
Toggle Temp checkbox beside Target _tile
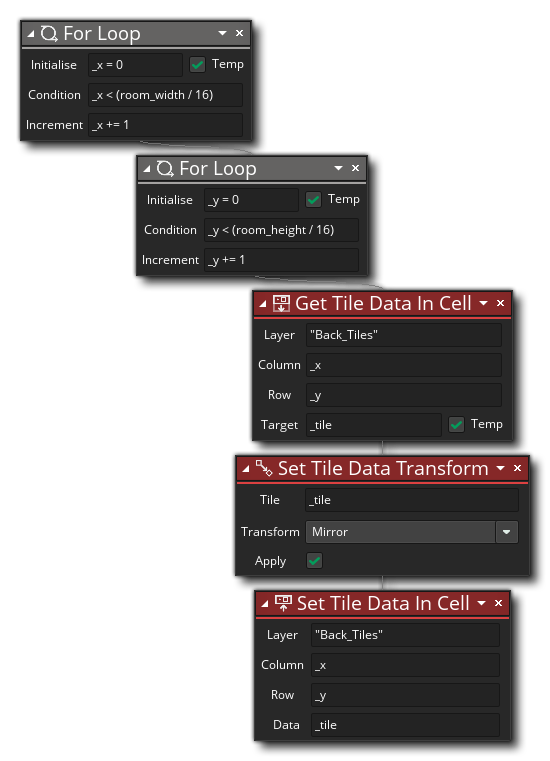point(456,425)
